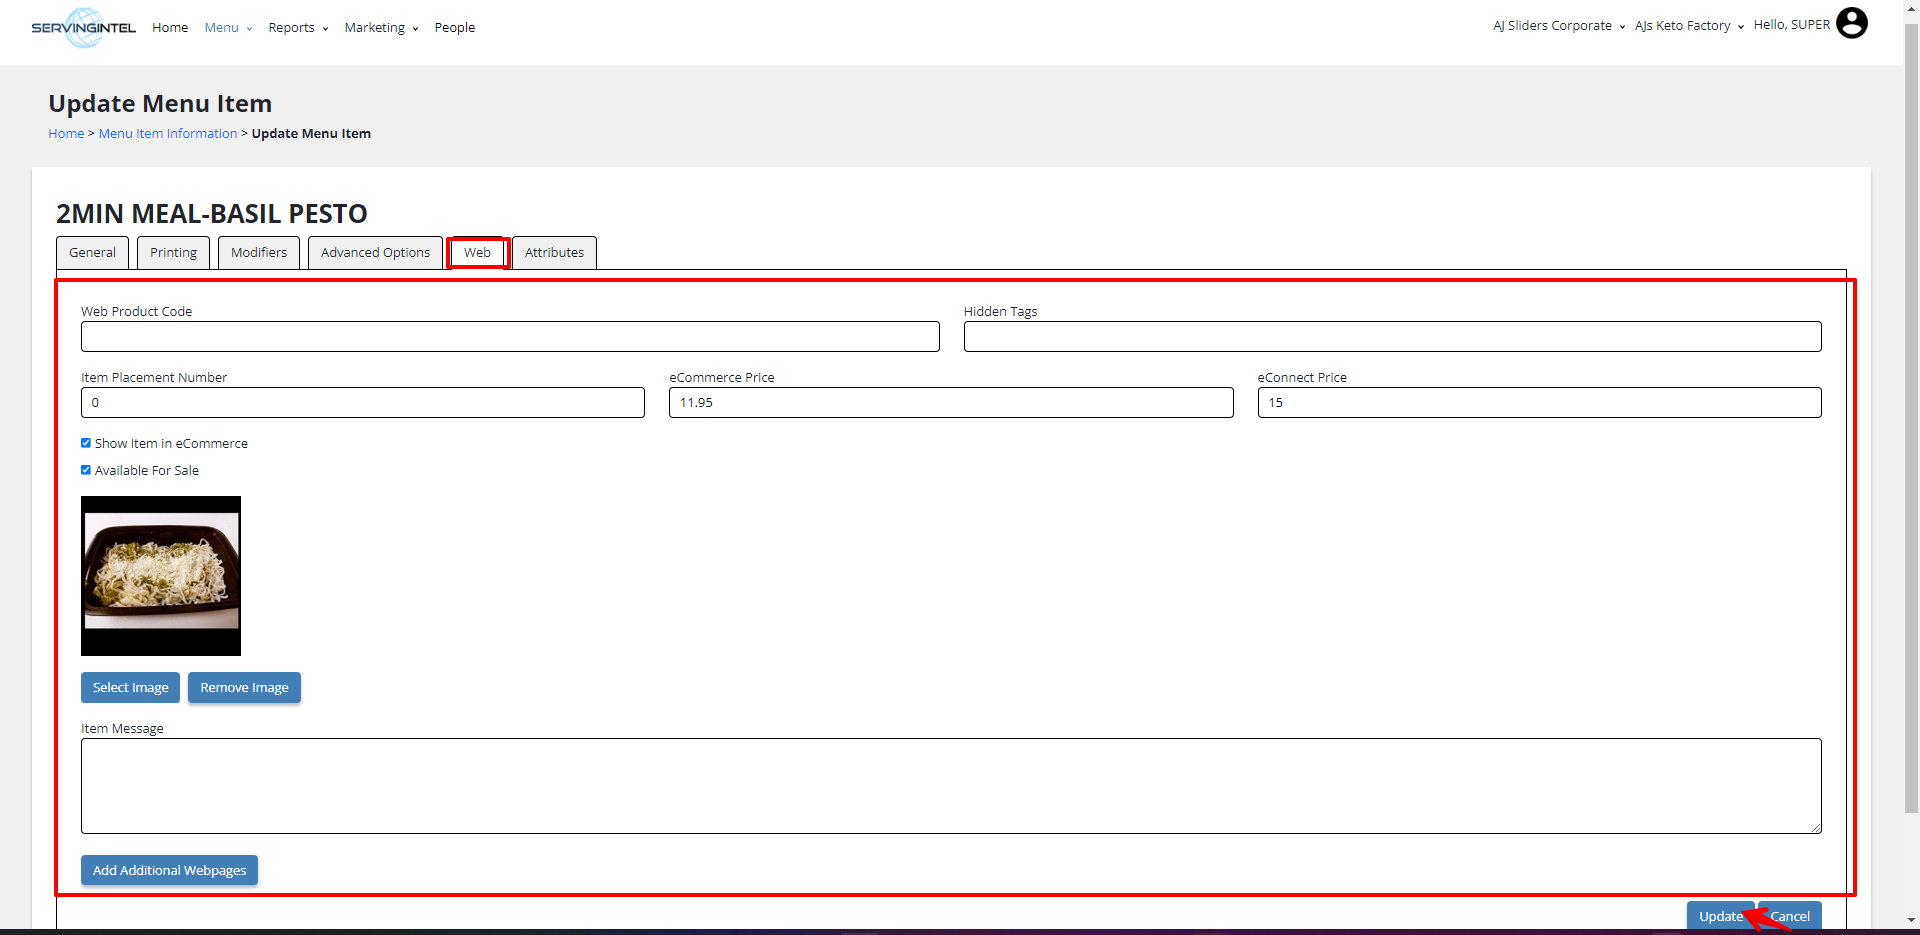Click the Menu Item Information breadcrumb link
Screen dimensions: 1920x935
[x=168, y=134]
